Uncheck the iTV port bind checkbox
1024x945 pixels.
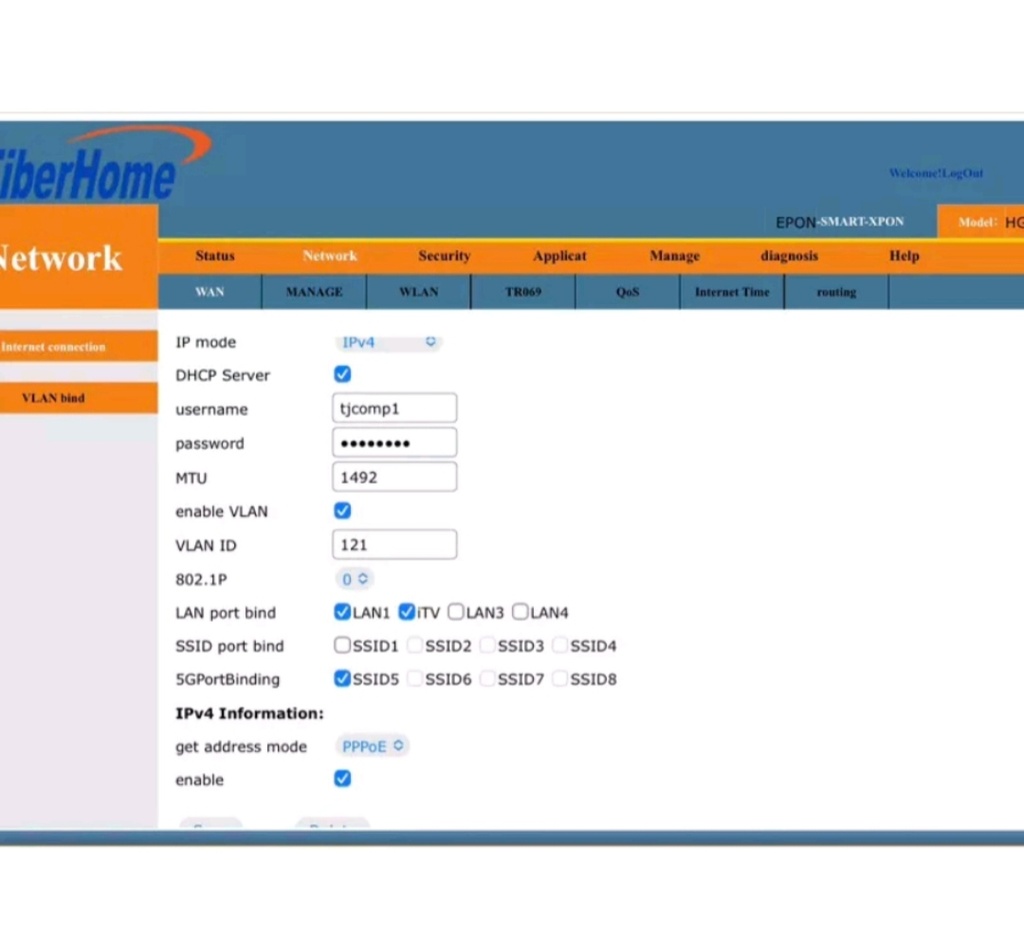[x=406, y=612]
